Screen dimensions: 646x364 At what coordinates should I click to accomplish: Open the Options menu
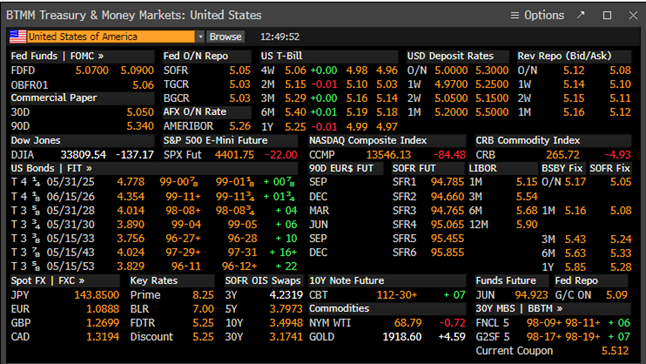(x=537, y=15)
